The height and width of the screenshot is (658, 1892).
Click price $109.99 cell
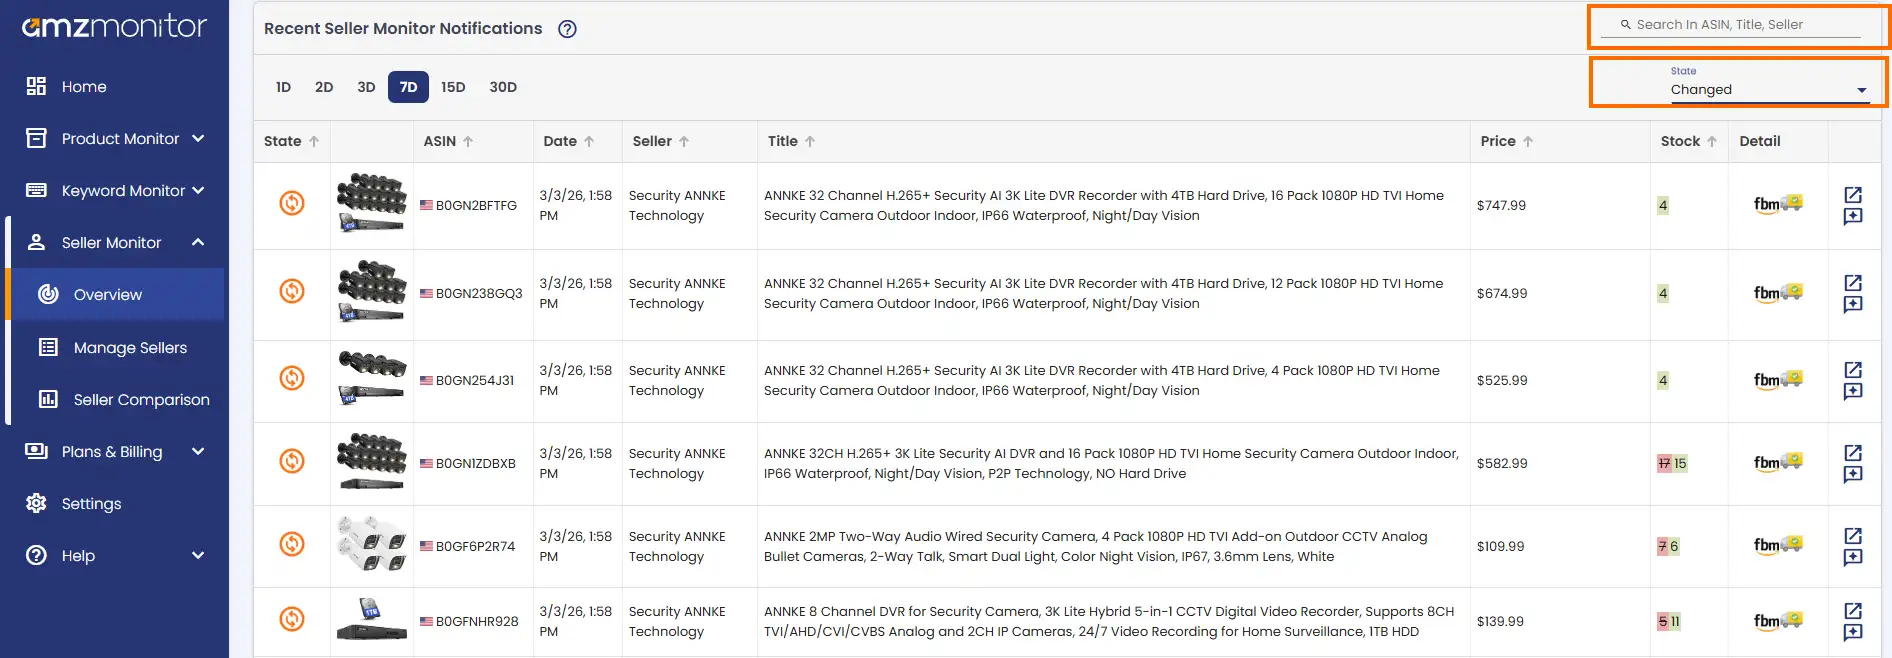[1500, 546]
